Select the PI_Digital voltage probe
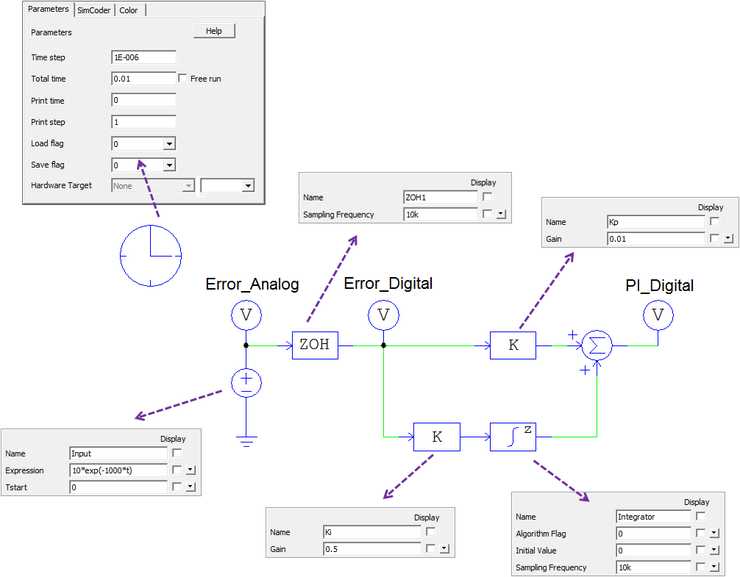The width and height of the screenshot is (740, 577). pos(658,316)
